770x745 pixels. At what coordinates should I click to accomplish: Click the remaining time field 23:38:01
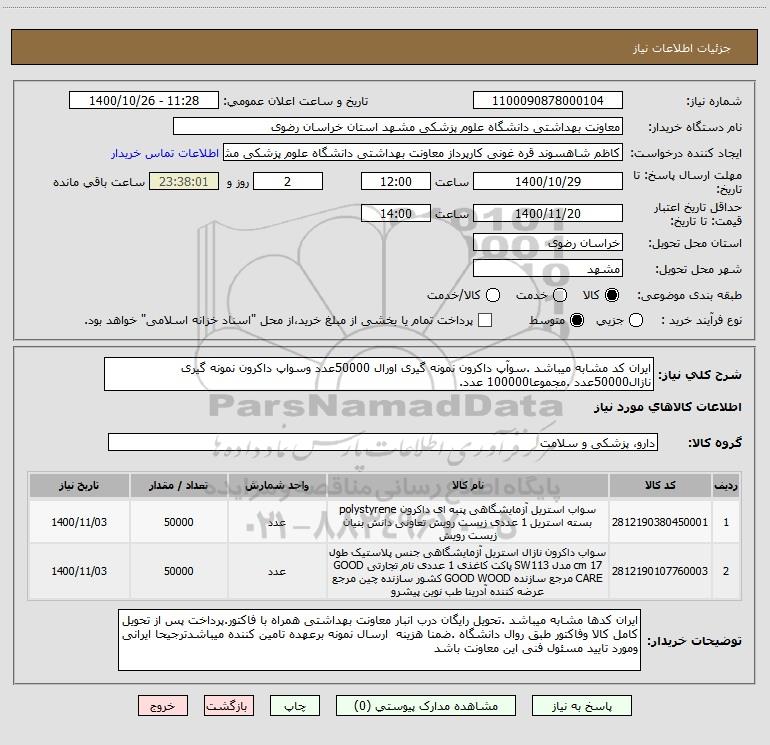[x=184, y=181]
